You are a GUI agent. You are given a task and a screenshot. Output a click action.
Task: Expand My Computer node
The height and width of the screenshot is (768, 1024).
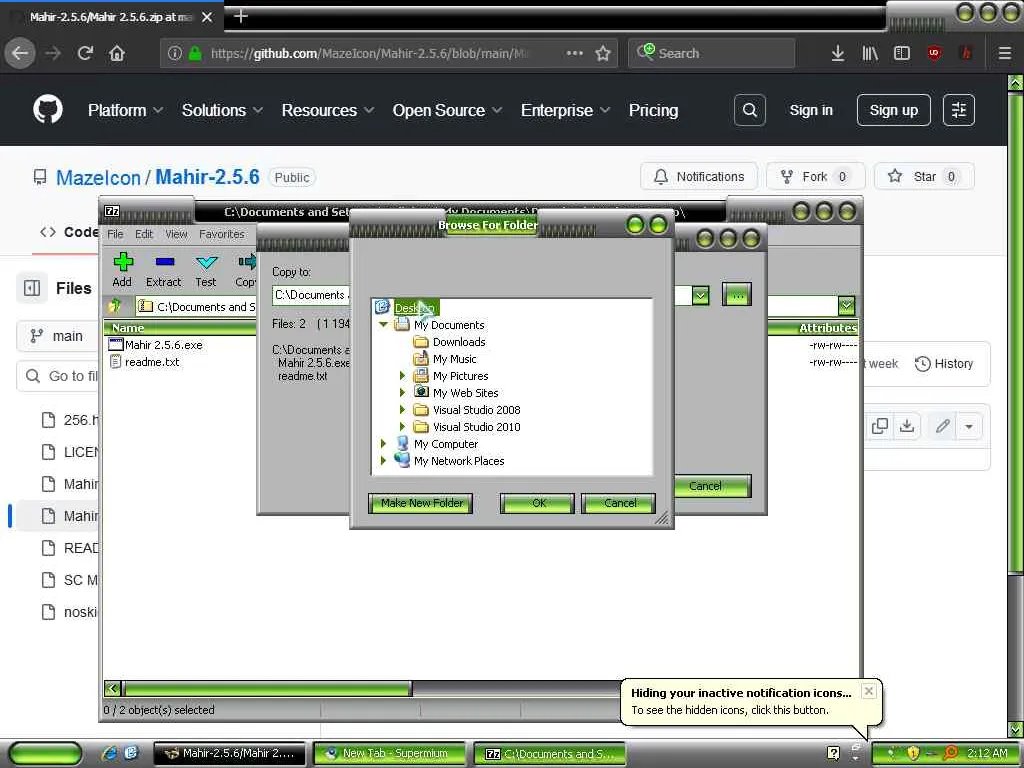coord(383,443)
